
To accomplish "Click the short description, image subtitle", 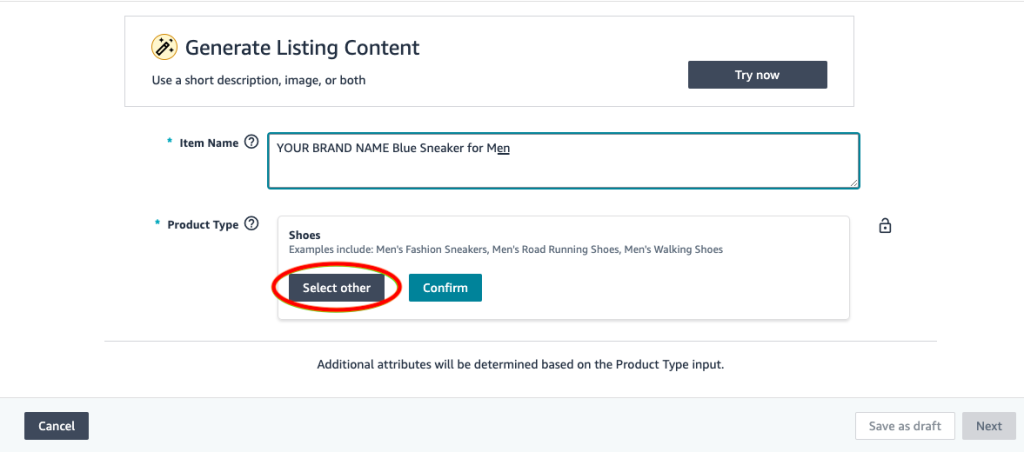I will tap(258, 80).
